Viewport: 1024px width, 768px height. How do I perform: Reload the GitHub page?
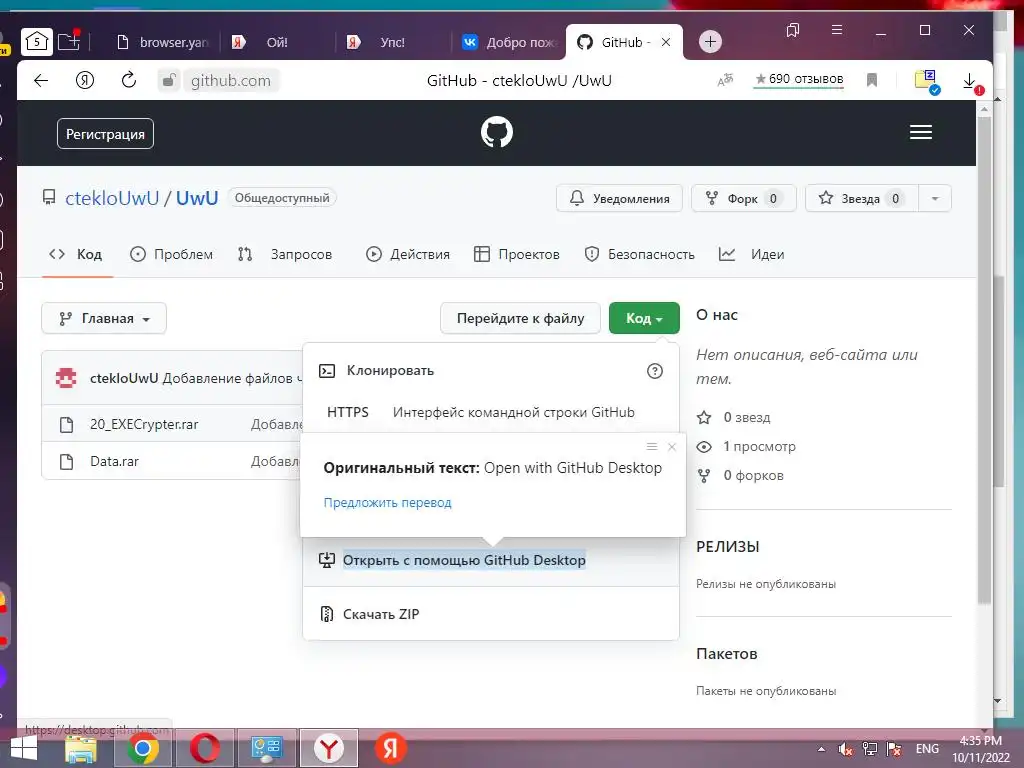coord(129,80)
